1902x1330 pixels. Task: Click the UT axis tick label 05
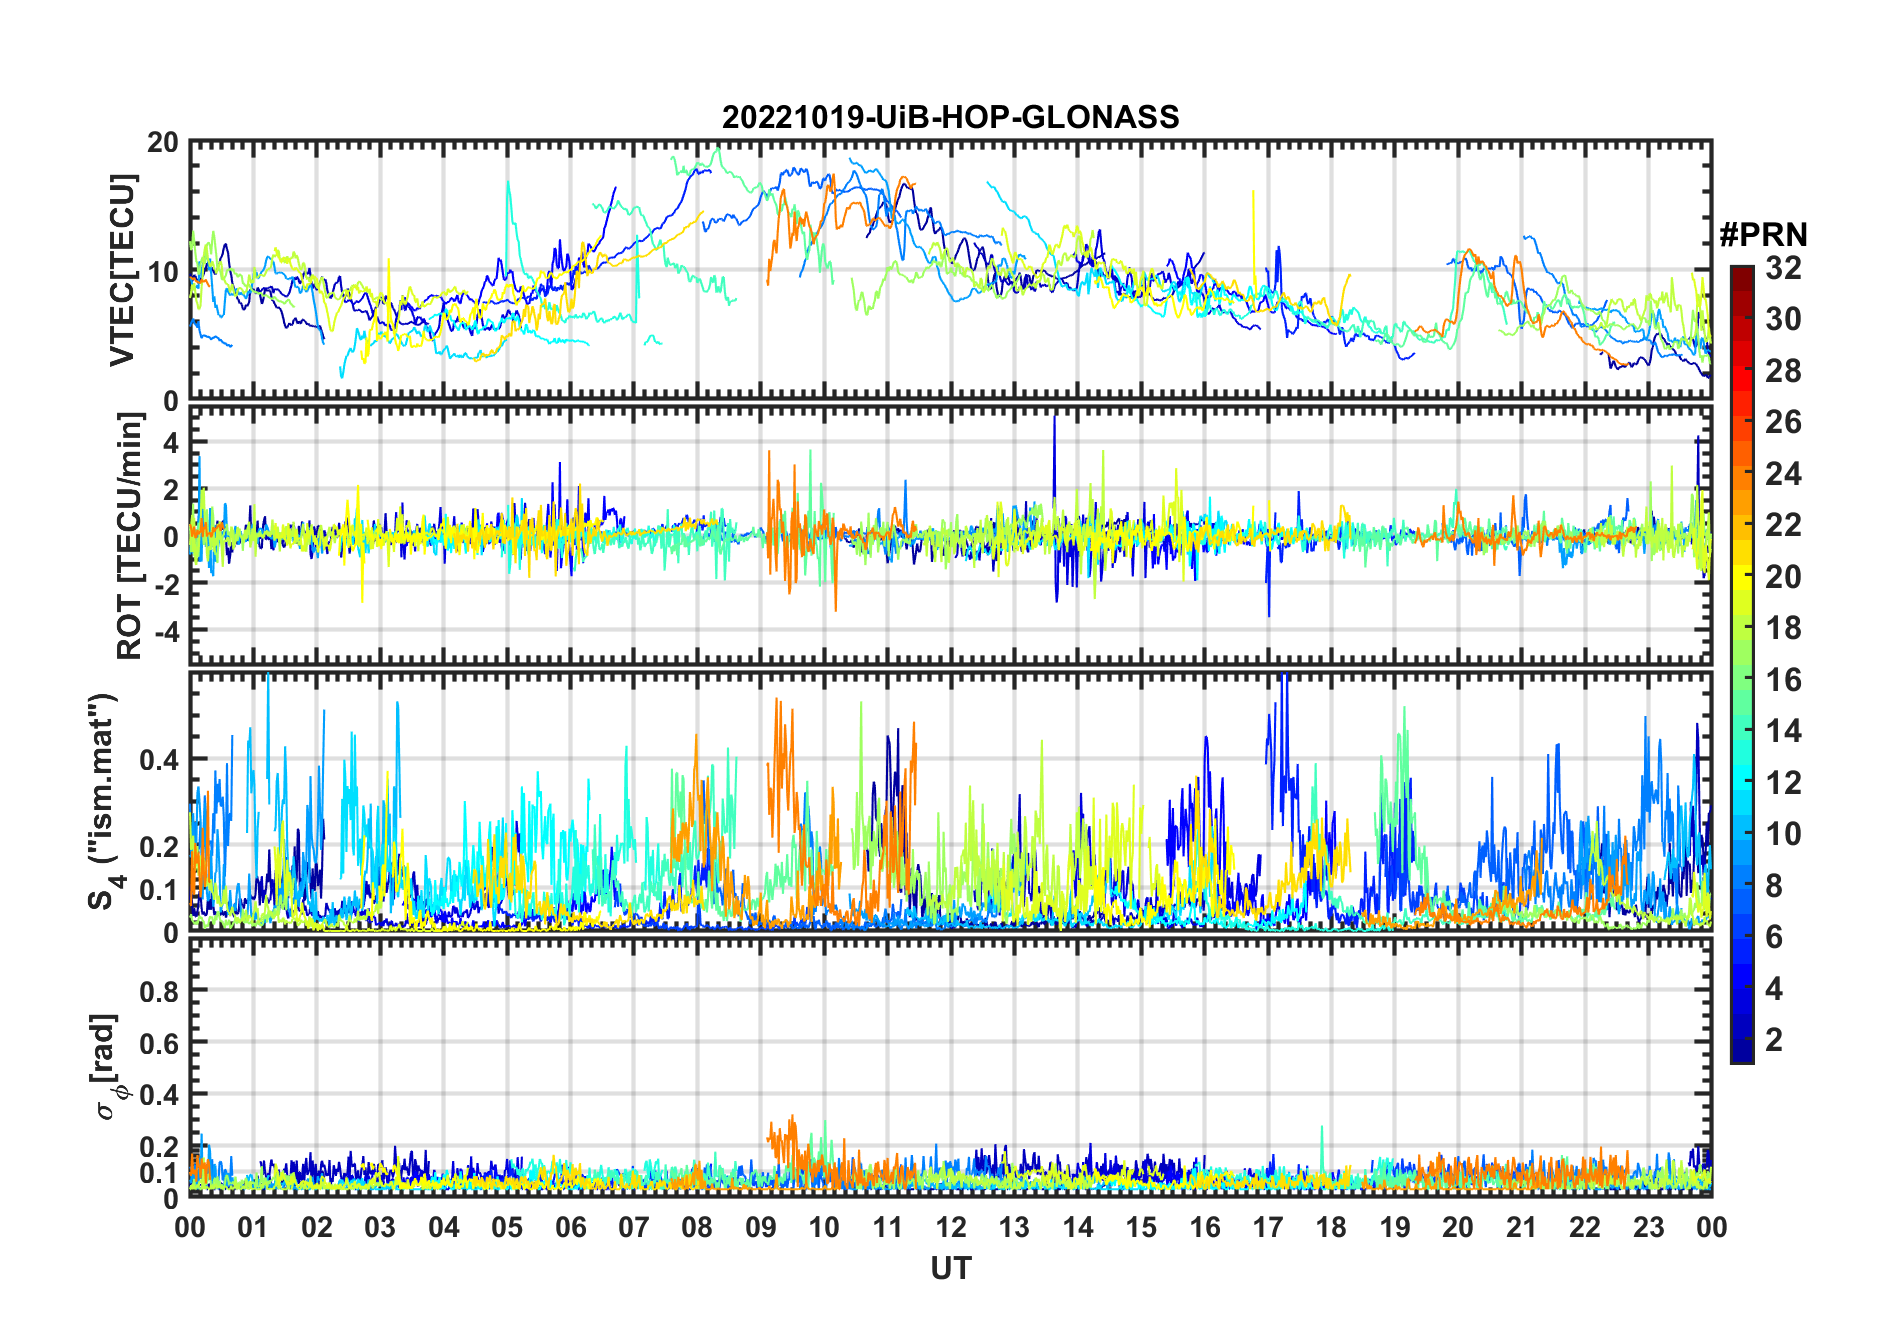(507, 1227)
